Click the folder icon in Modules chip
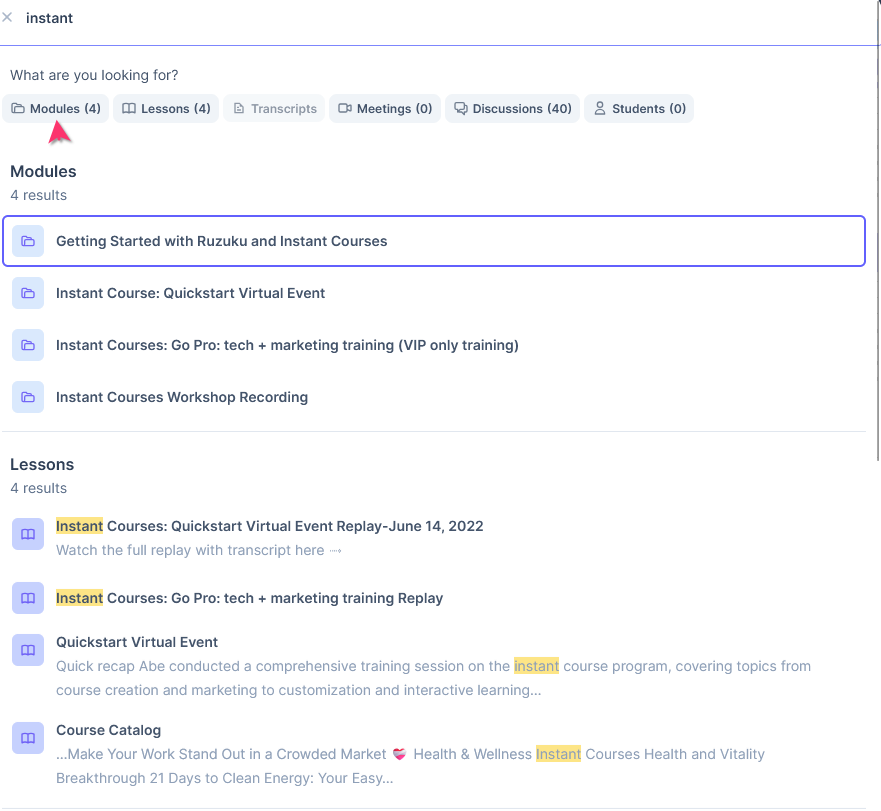This screenshot has height=811, width=881. tap(18, 108)
